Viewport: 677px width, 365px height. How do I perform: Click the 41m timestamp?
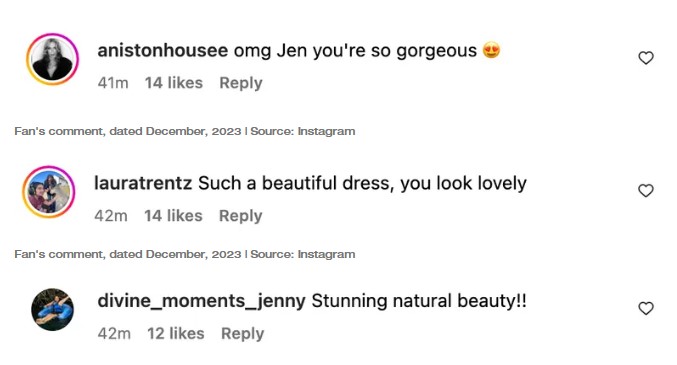tap(113, 83)
